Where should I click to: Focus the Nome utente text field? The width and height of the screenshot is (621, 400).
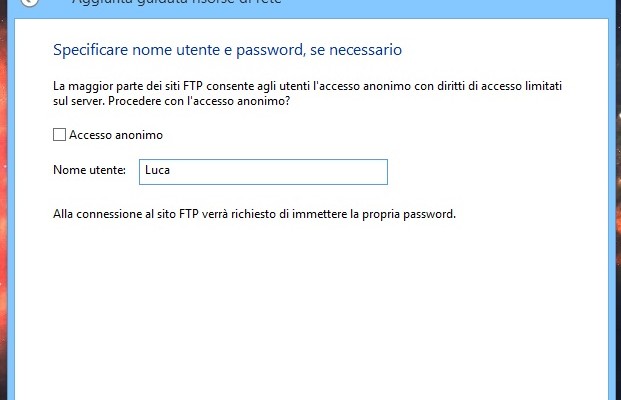(260, 171)
